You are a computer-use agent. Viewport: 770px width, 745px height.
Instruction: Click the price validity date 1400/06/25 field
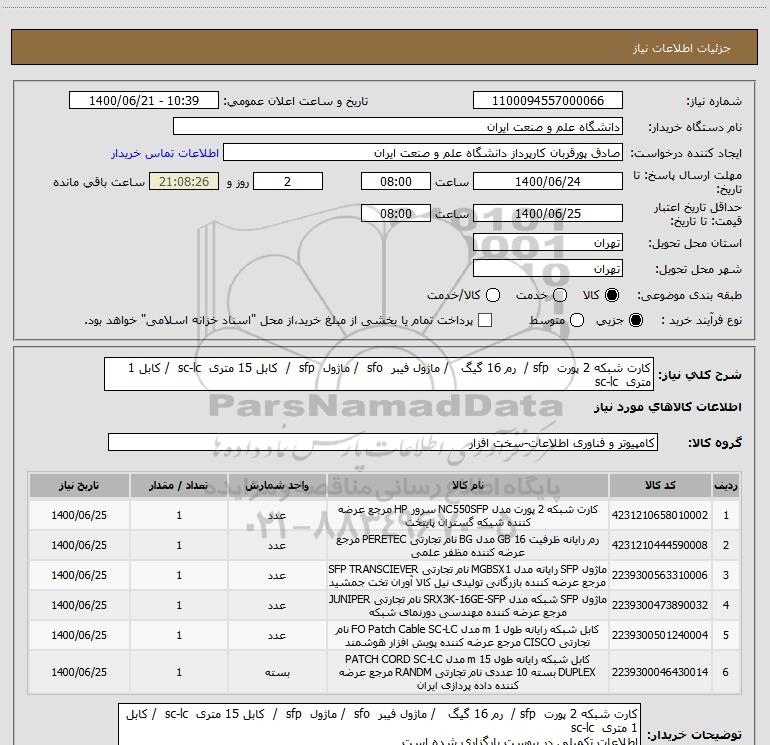548,213
